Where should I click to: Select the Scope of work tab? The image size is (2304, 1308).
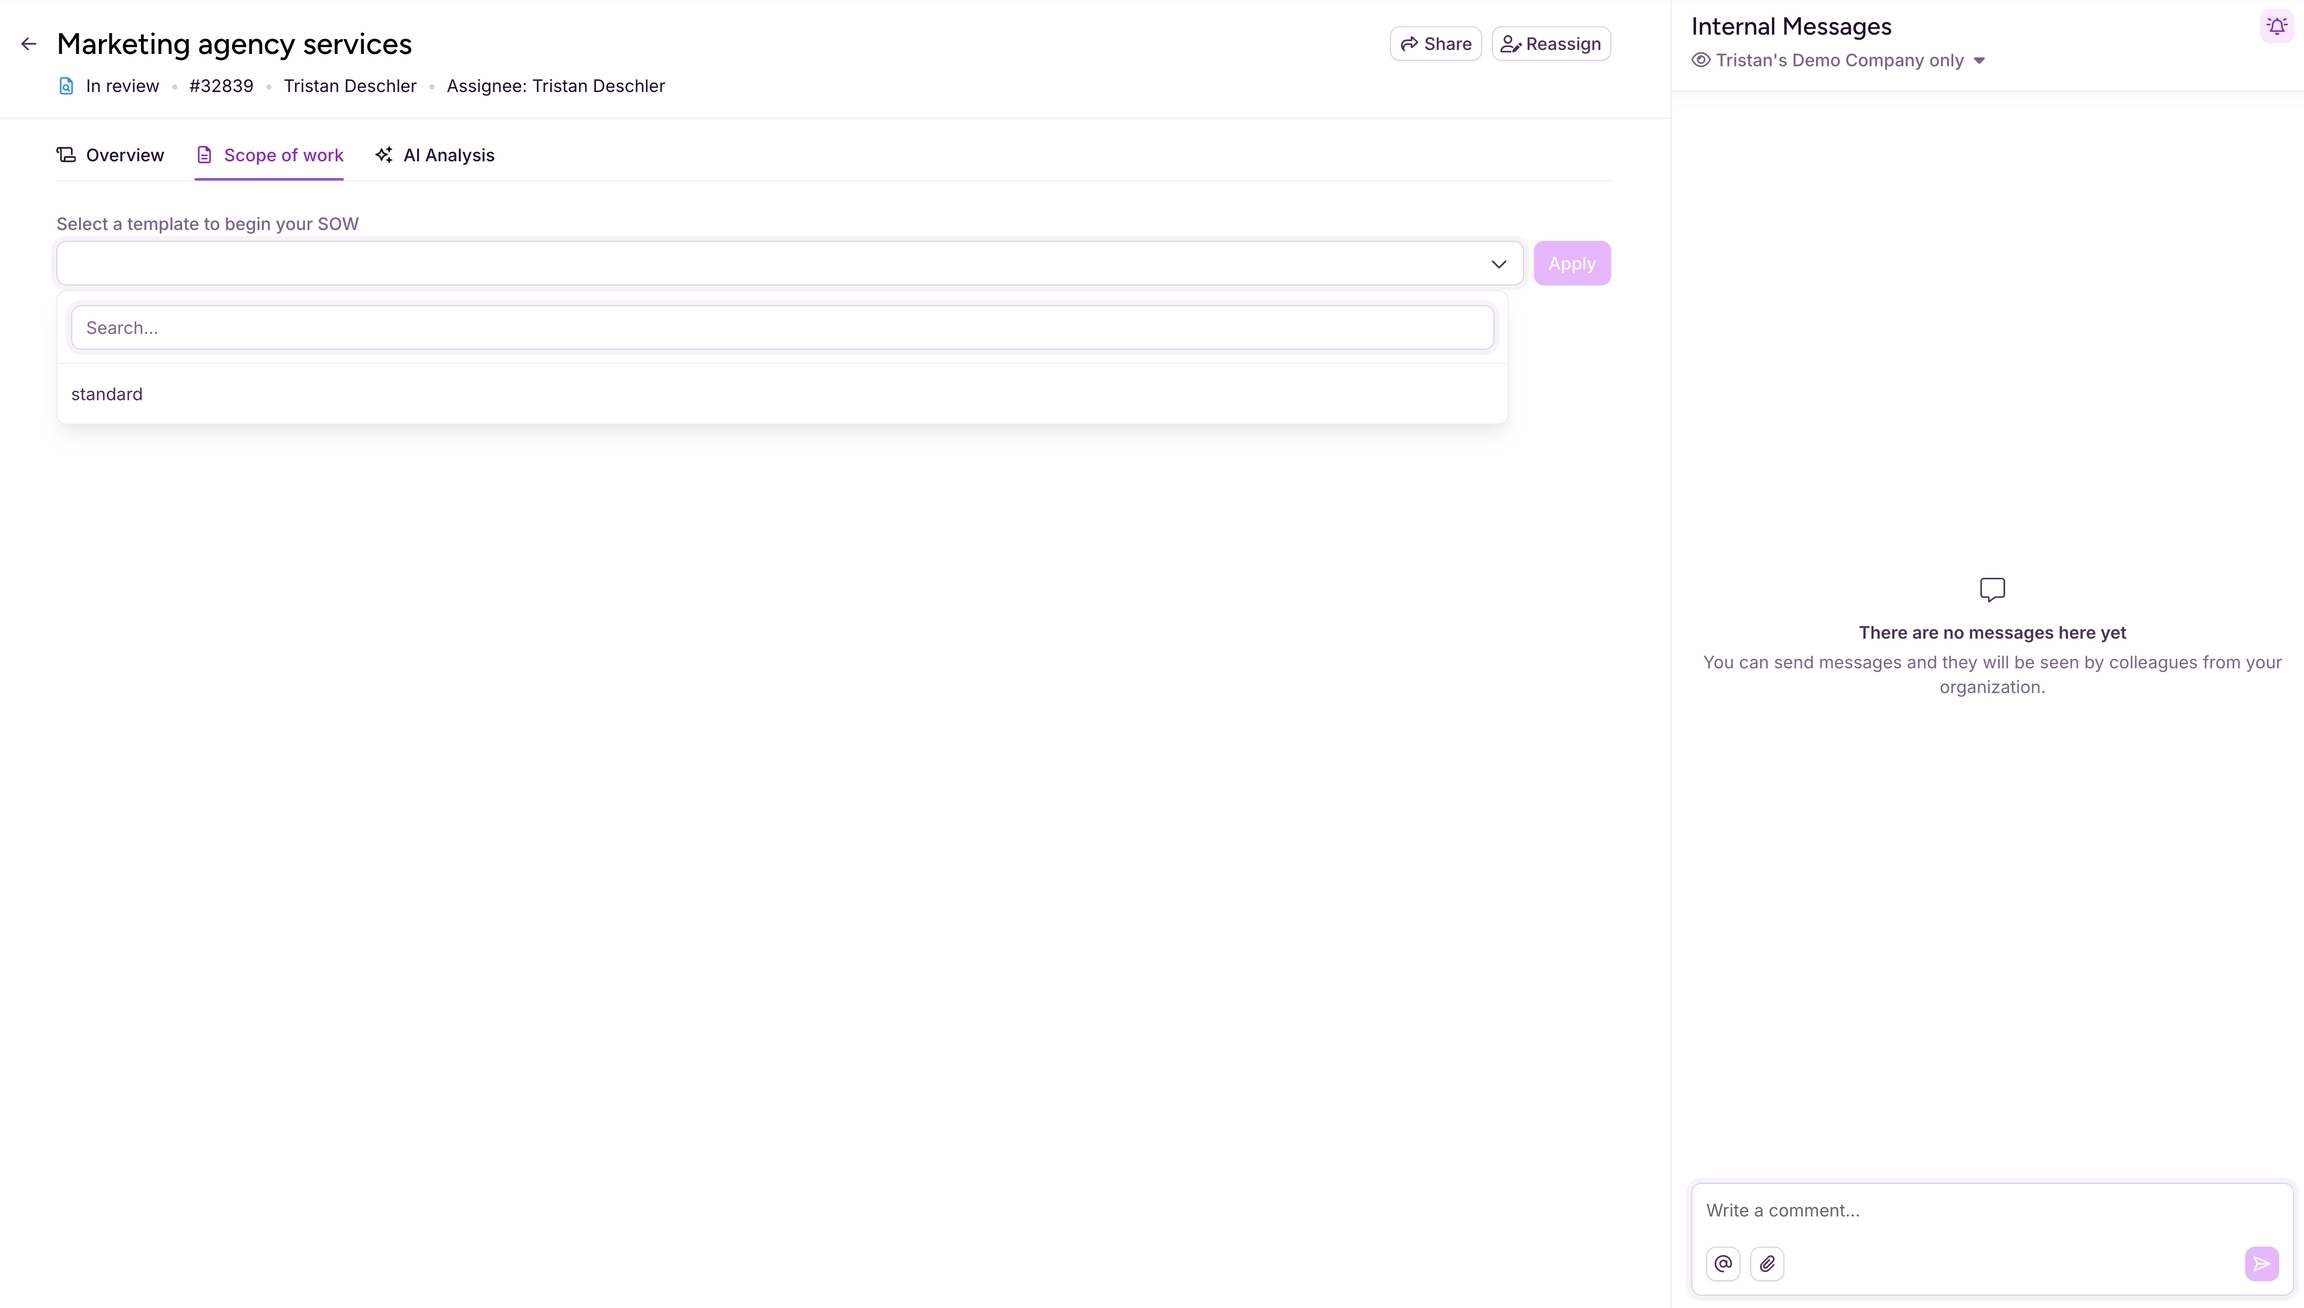(x=269, y=155)
